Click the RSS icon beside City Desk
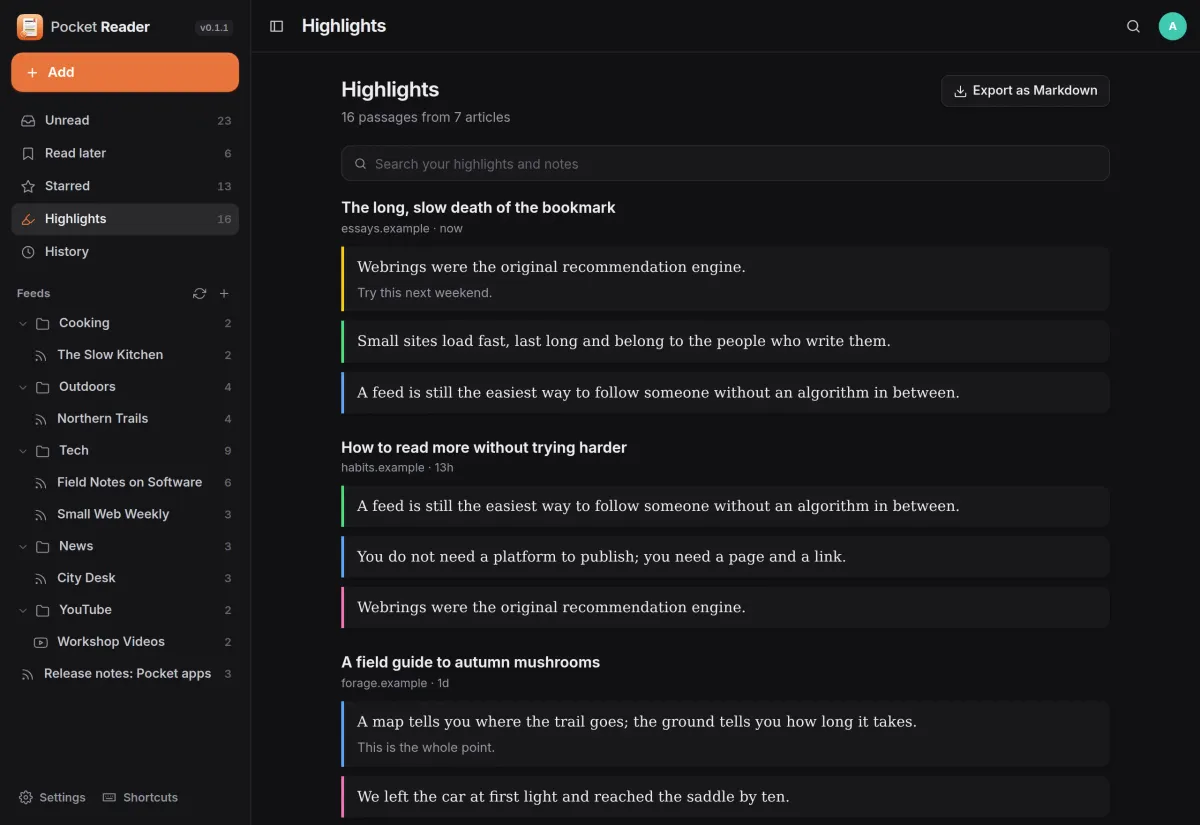 point(41,578)
